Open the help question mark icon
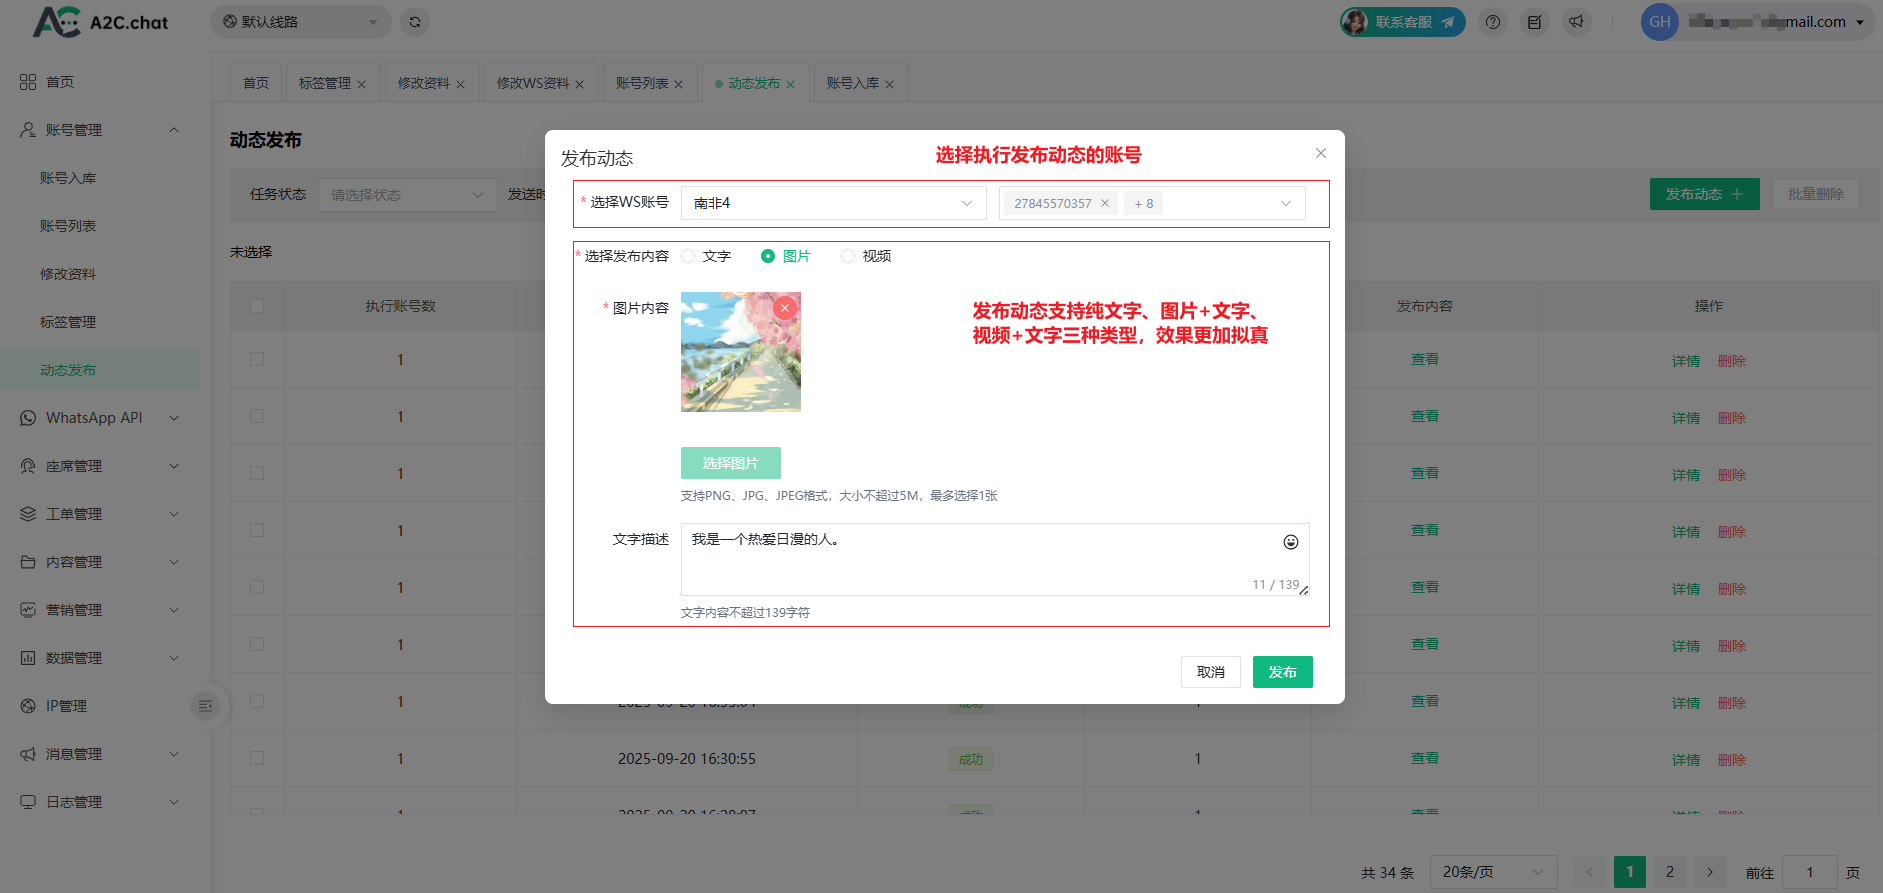The height and width of the screenshot is (893, 1883). coord(1493,22)
